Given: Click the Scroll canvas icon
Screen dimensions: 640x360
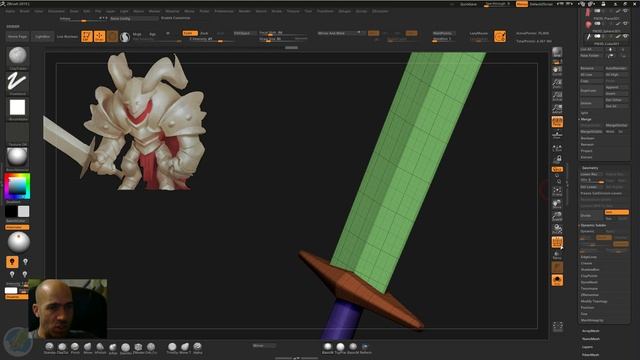Looking at the screenshot, I should (557, 71).
